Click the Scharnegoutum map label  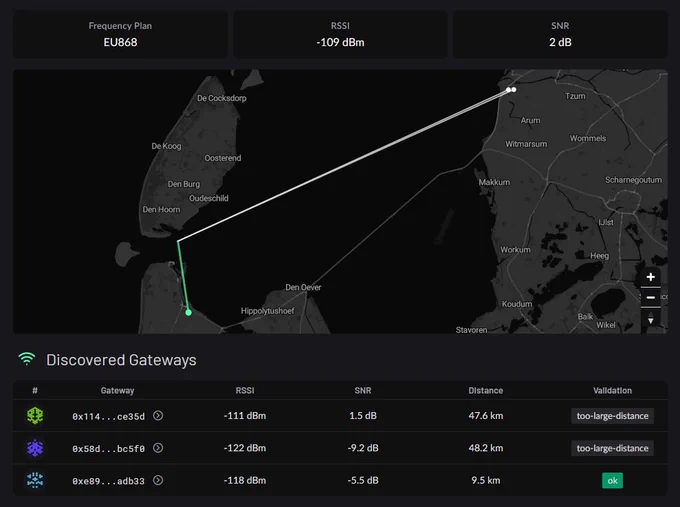[x=633, y=180]
